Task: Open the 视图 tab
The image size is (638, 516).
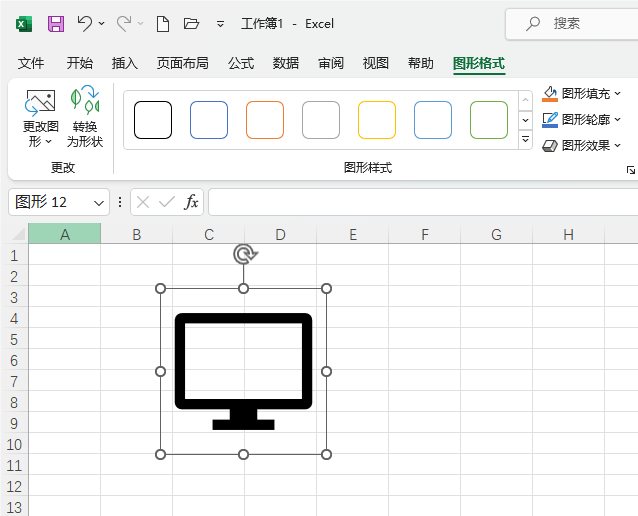Action: click(x=376, y=63)
